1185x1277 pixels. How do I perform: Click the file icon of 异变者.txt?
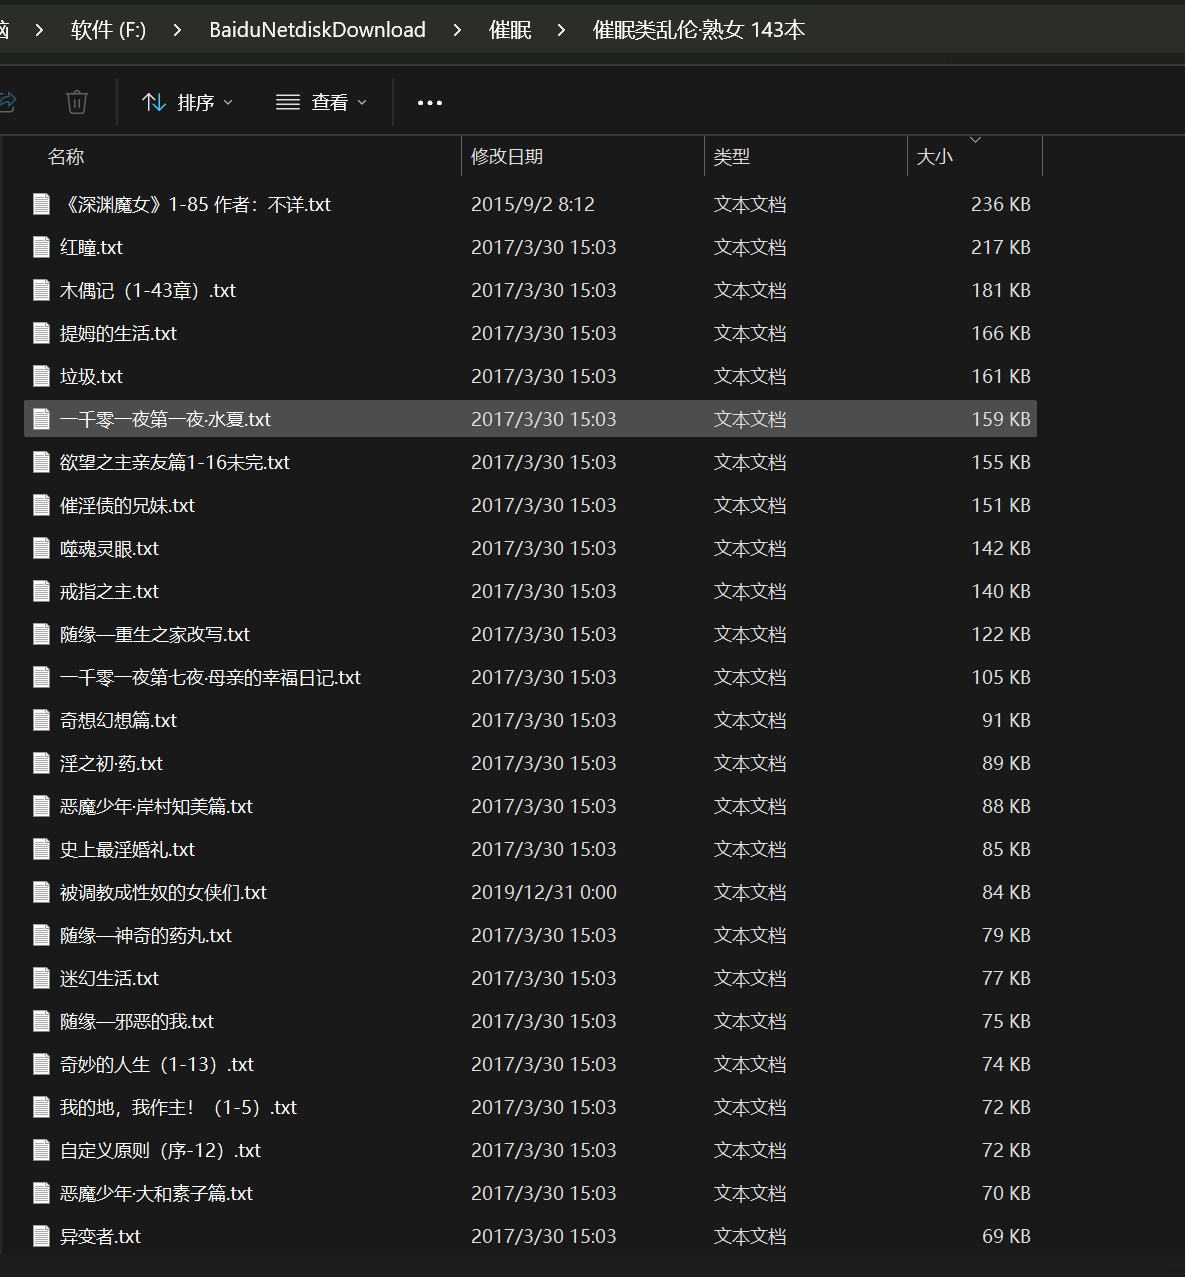(41, 1236)
